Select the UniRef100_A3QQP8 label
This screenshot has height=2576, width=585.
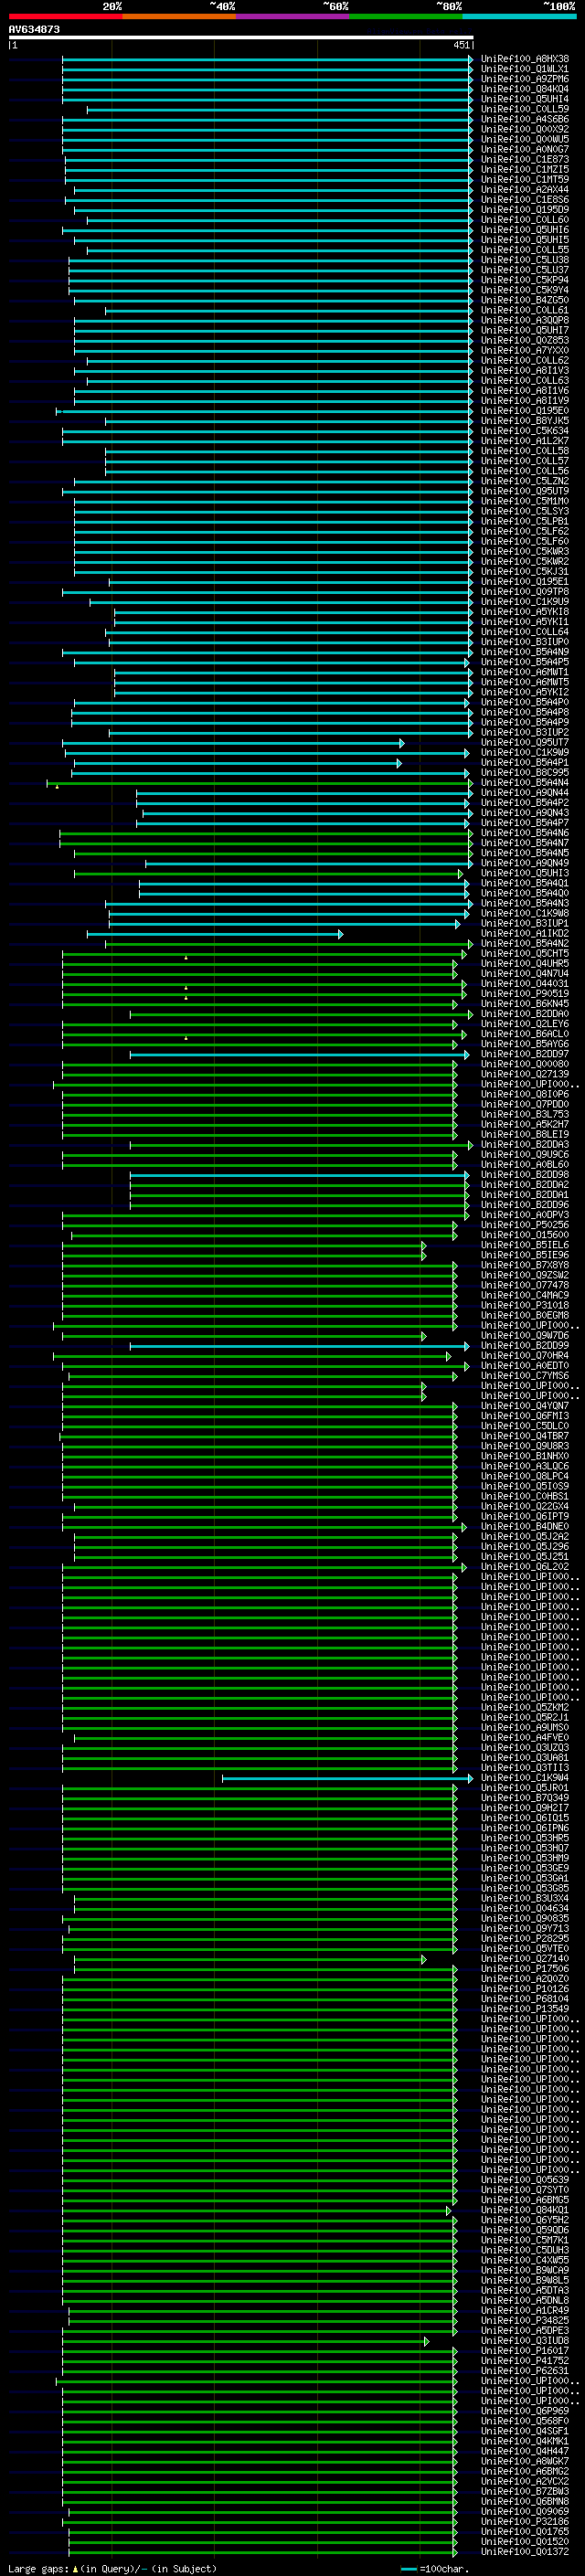click(524, 320)
